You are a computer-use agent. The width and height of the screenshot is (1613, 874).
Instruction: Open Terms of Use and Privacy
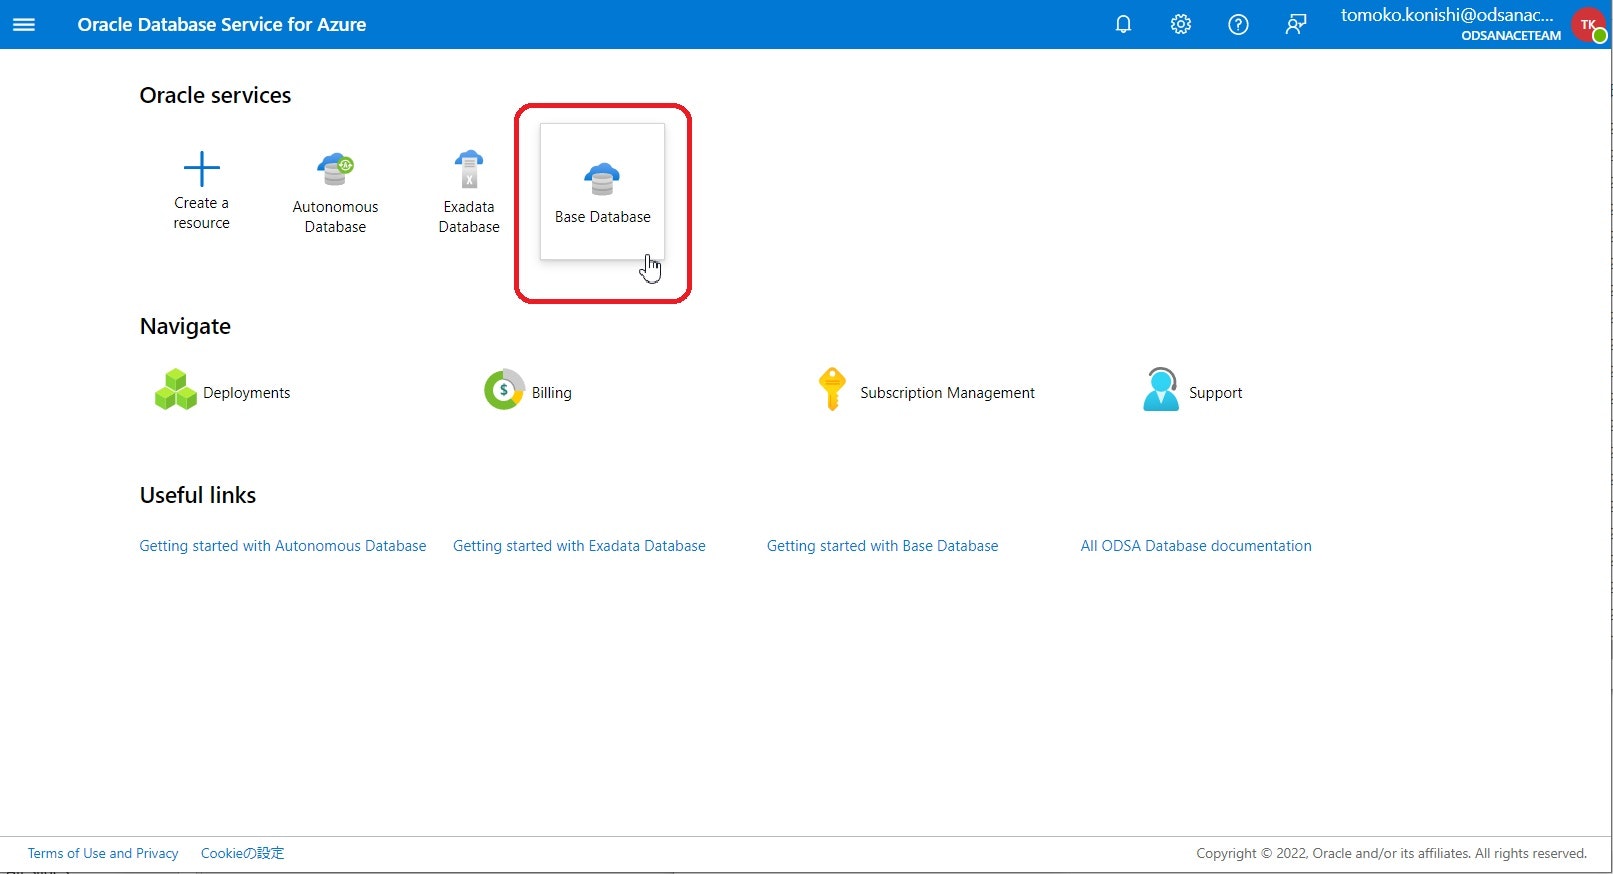103,853
